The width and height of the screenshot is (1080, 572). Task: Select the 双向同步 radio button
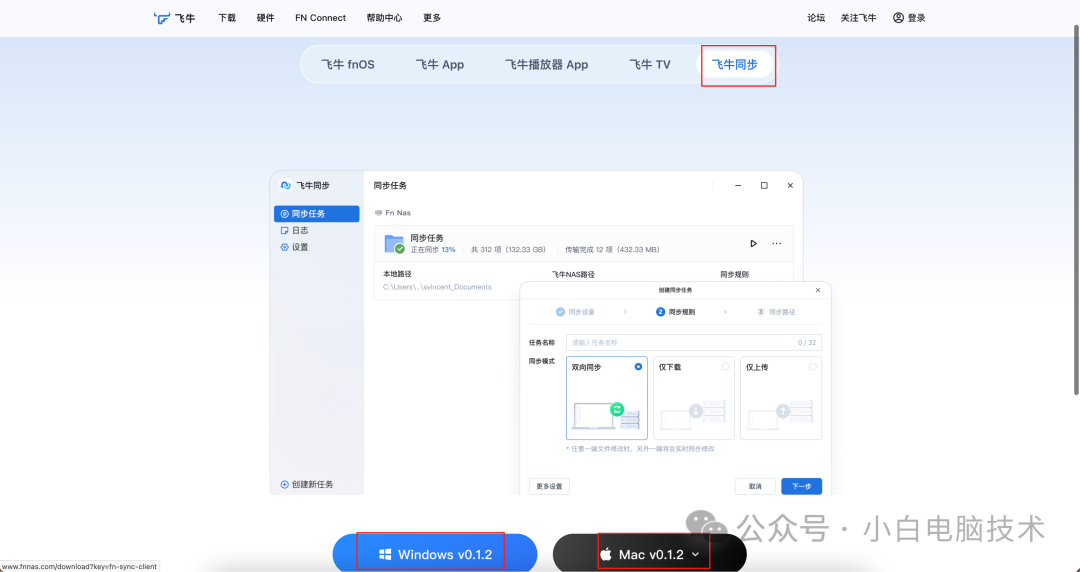[638, 367]
